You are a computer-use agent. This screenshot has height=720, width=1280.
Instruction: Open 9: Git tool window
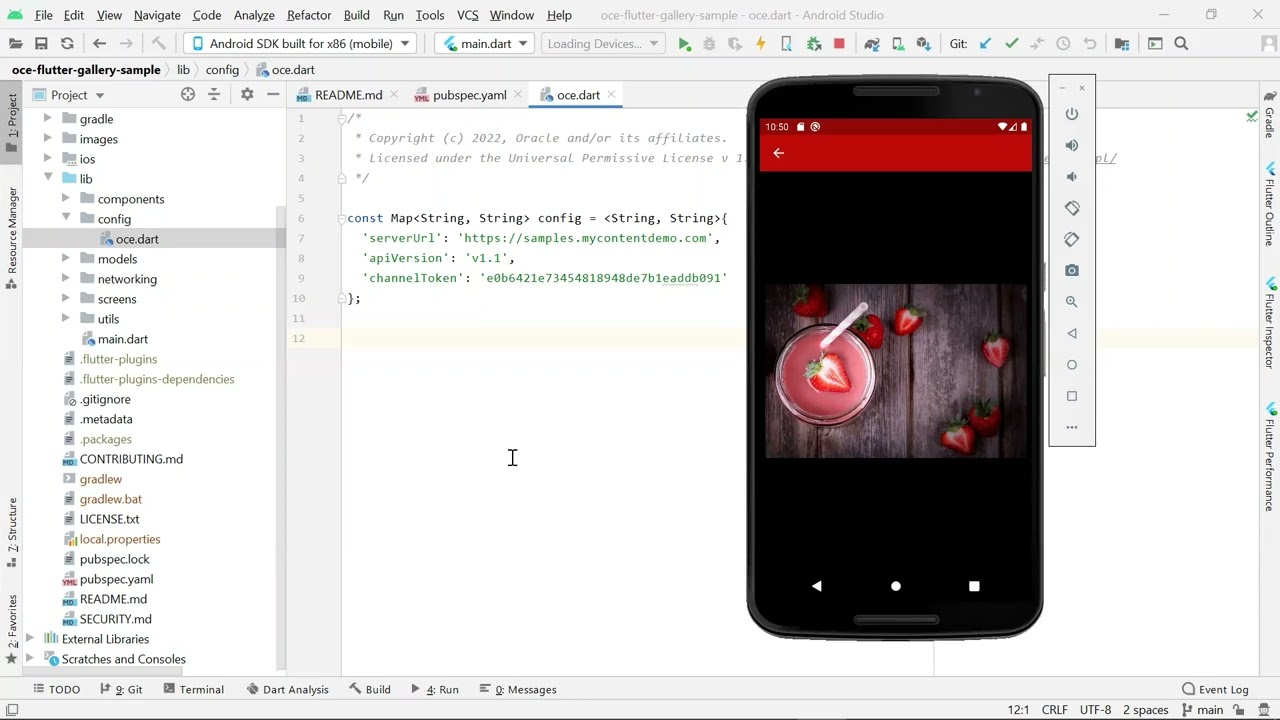(x=122, y=689)
